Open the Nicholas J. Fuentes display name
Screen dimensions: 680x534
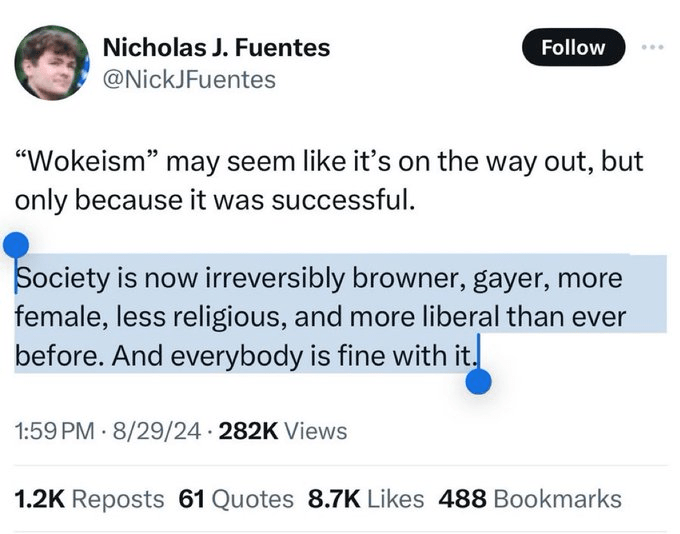(x=216, y=47)
